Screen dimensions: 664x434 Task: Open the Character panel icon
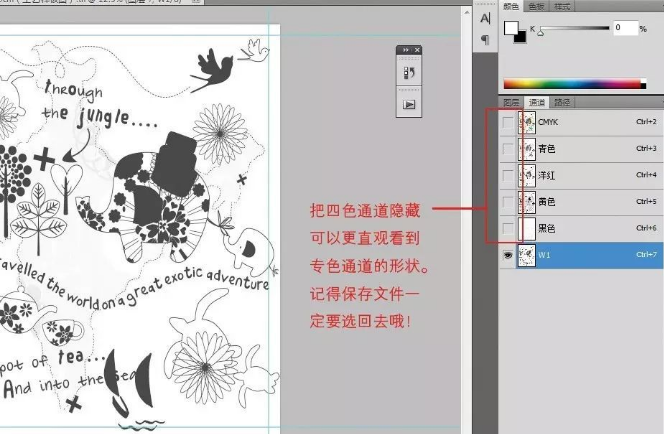(485, 18)
